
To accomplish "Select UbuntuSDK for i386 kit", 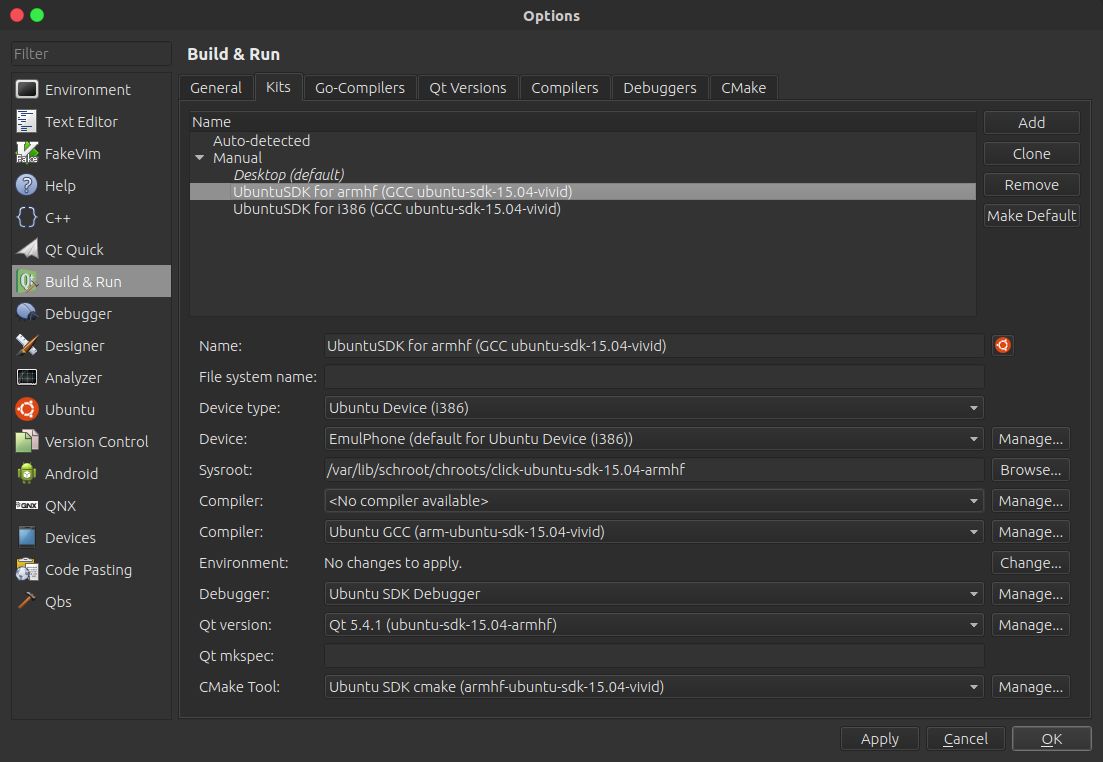I will tap(397, 209).
